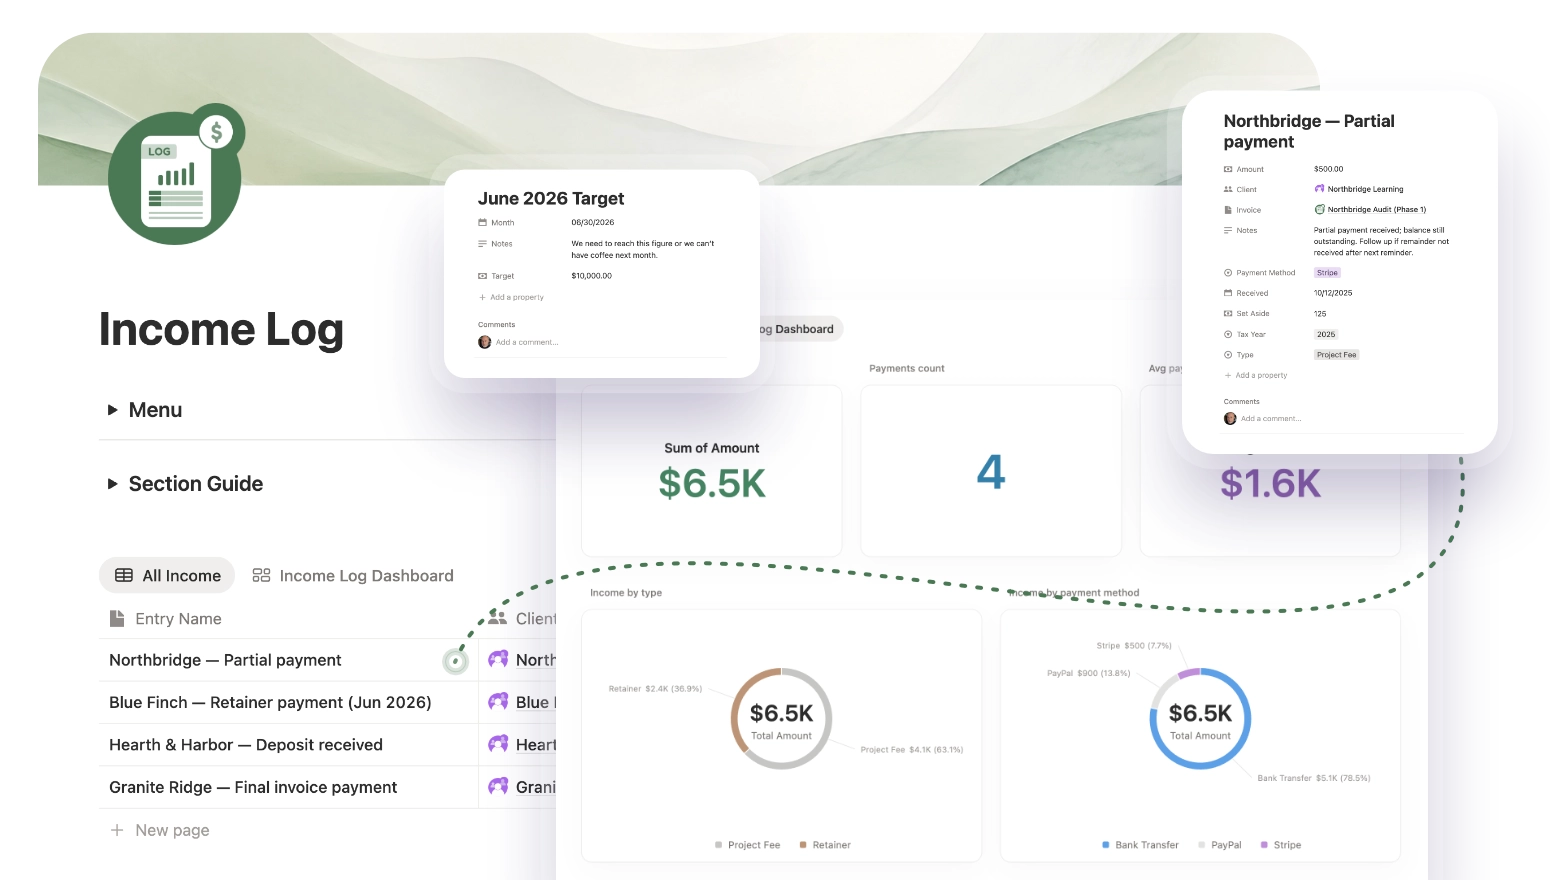This screenshot has width=1550, height=880.
Task: Click the PayPal $900 (13.8%) chart label
Action: click(x=1089, y=673)
